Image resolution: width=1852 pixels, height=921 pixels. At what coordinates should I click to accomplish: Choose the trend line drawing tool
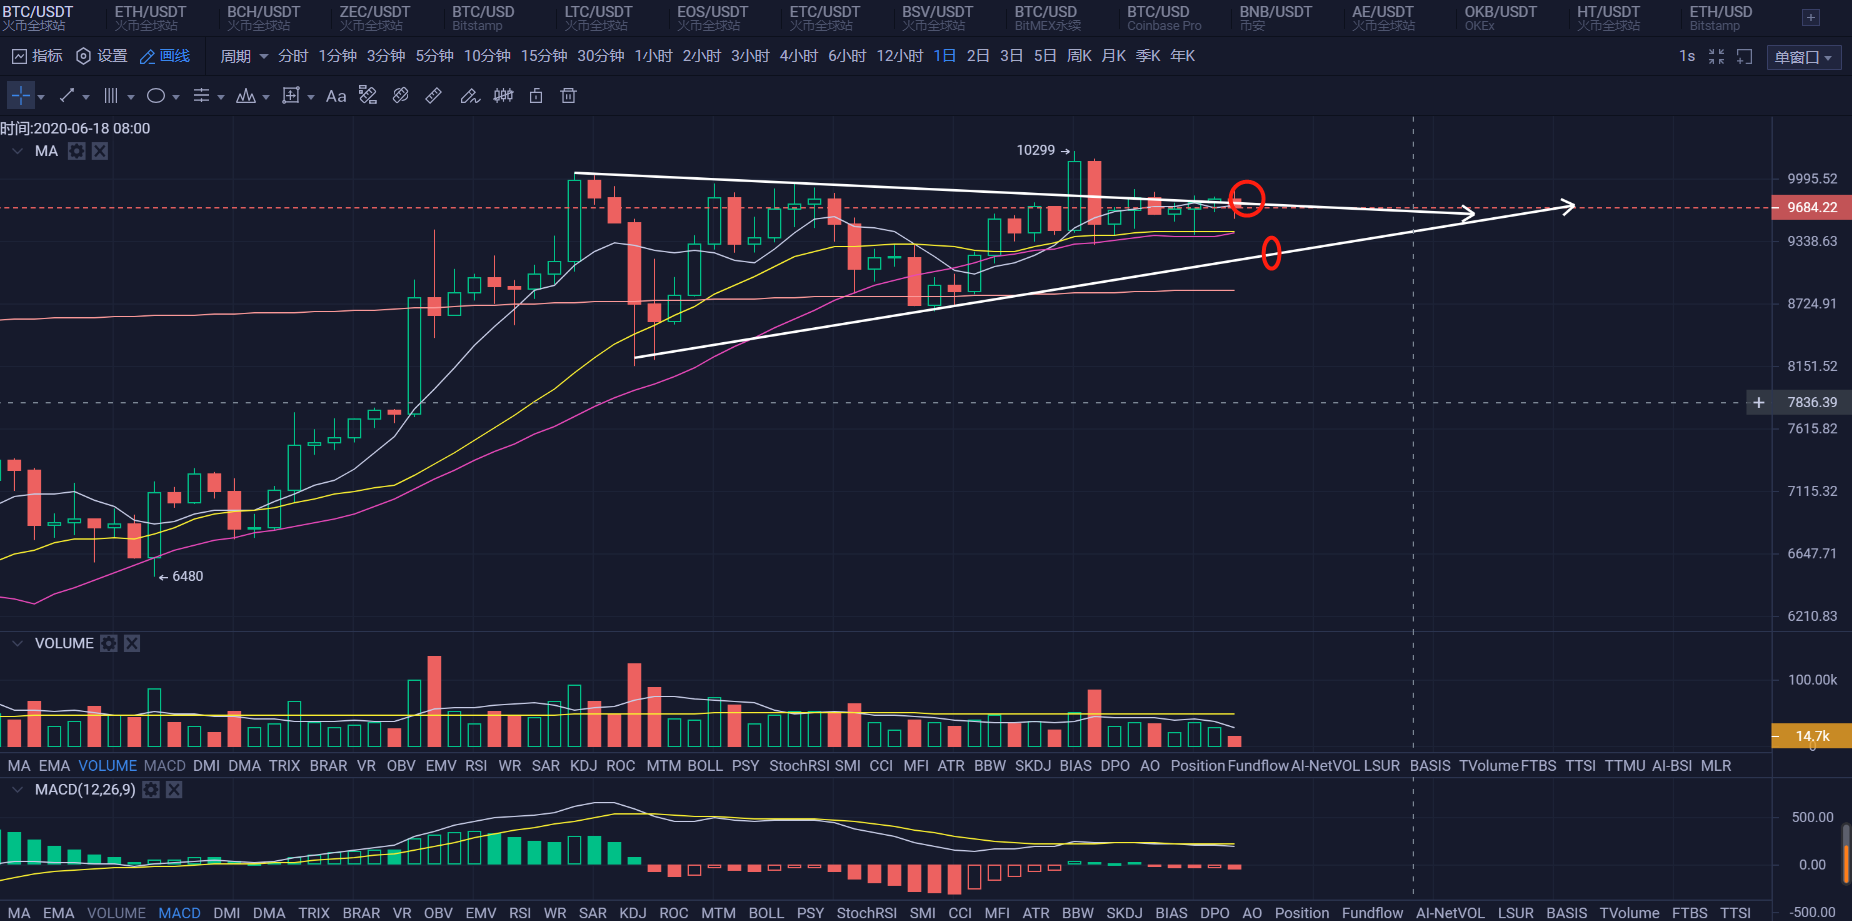click(67, 96)
